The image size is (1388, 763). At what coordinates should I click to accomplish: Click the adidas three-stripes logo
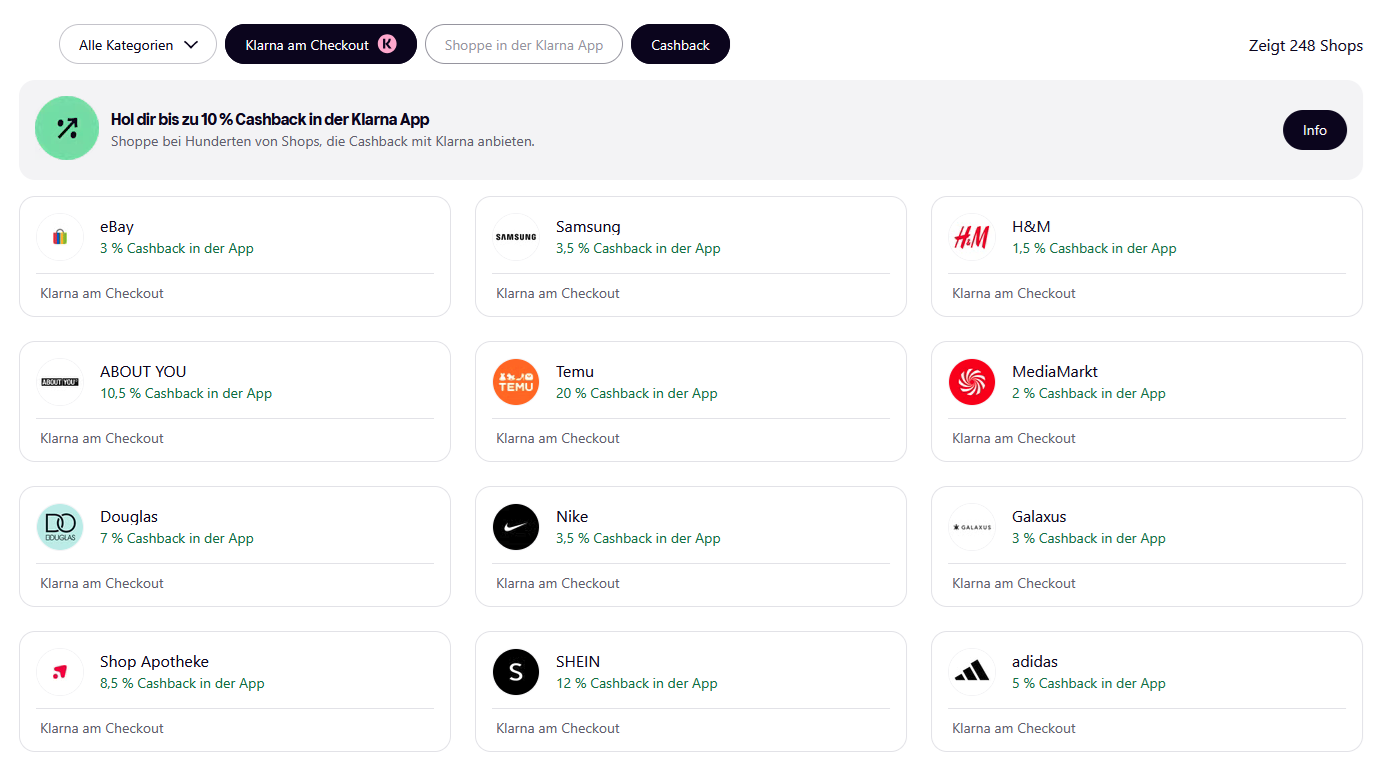972,672
